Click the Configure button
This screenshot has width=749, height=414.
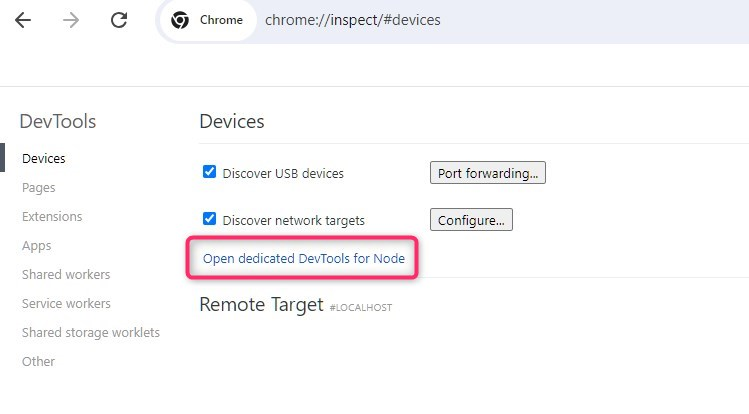tap(471, 220)
